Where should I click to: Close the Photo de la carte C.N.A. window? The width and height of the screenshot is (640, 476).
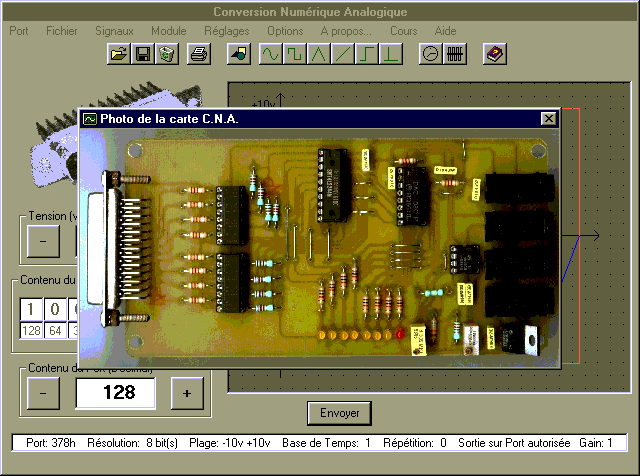(549, 119)
